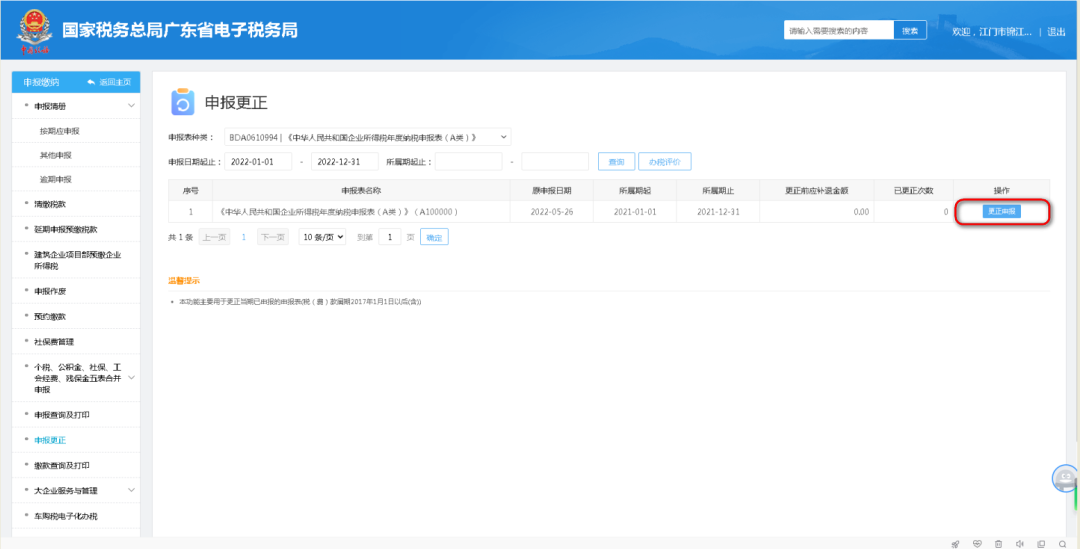
Task: Click the 更正申报 button in row 1
Action: (1001, 211)
